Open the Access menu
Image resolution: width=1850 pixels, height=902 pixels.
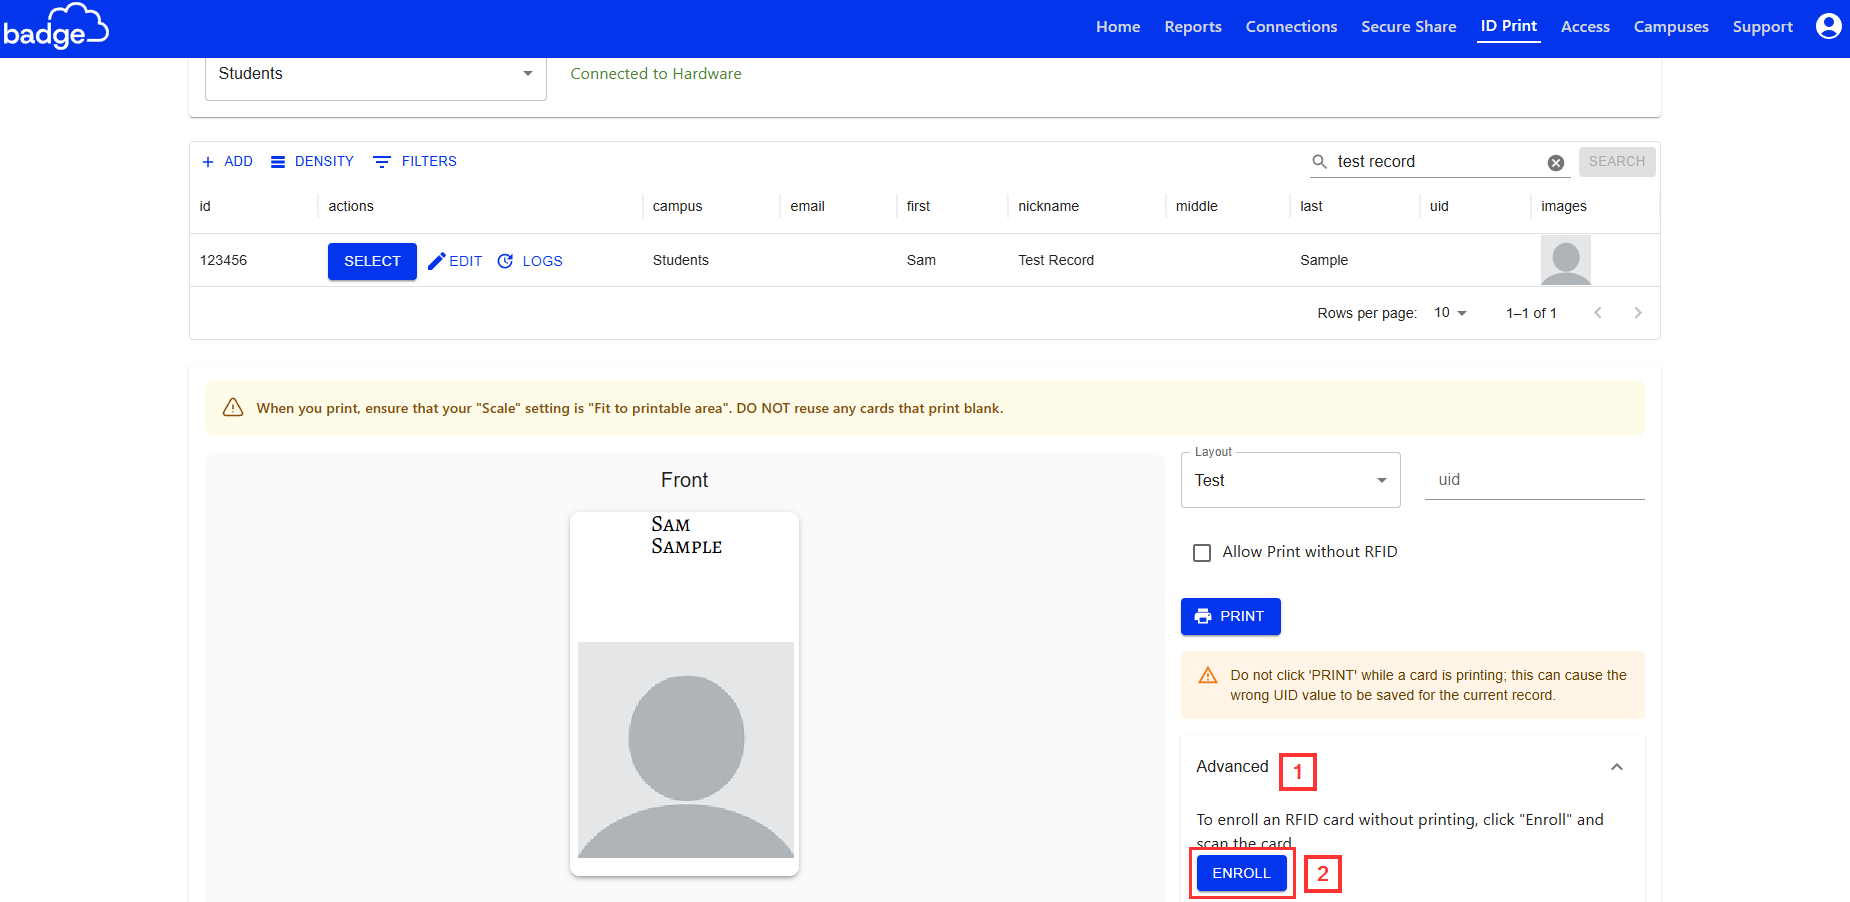click(x=1585, y=27)
